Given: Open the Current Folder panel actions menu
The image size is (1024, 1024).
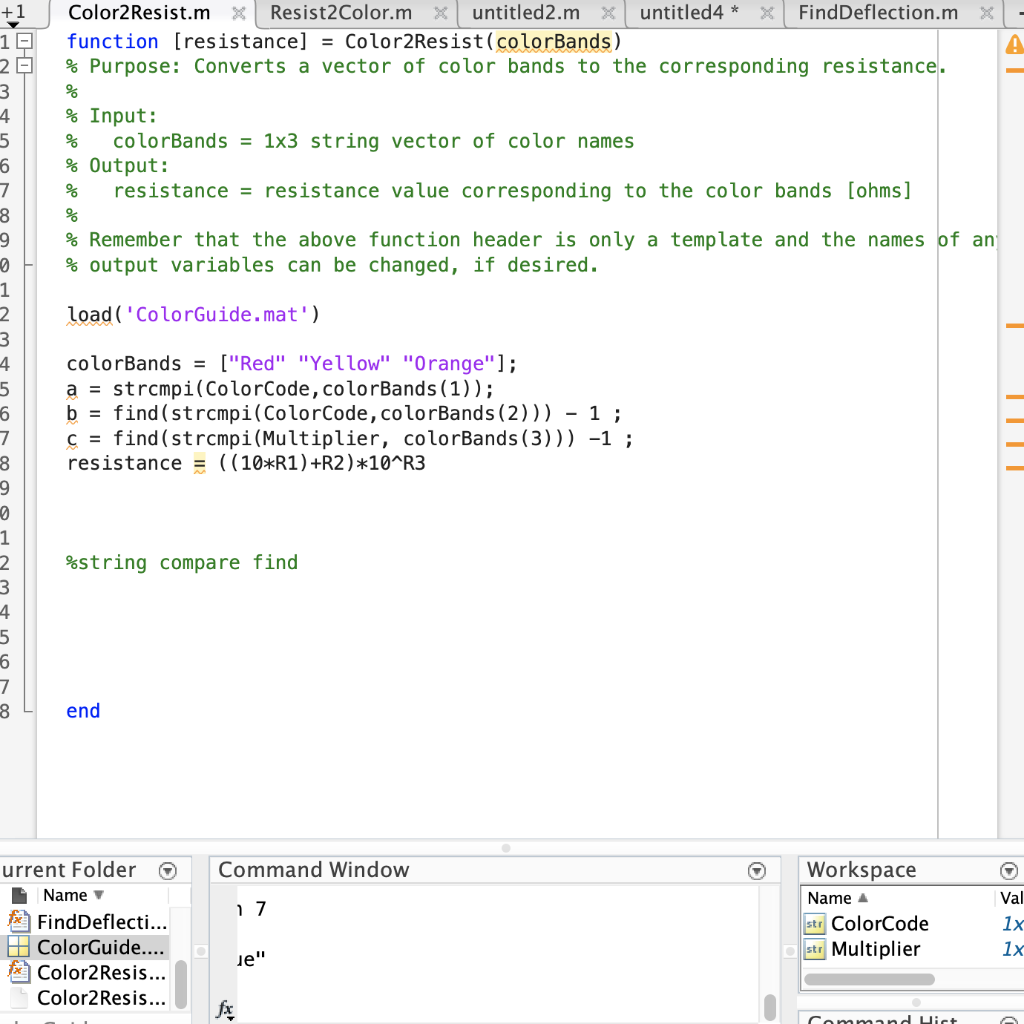Looking at the screenshot, I should [x=168, y=871].
